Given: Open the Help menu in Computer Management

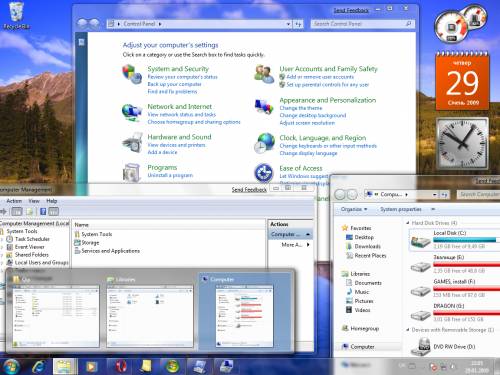Looking at the screenshot, I should [52, 201].
